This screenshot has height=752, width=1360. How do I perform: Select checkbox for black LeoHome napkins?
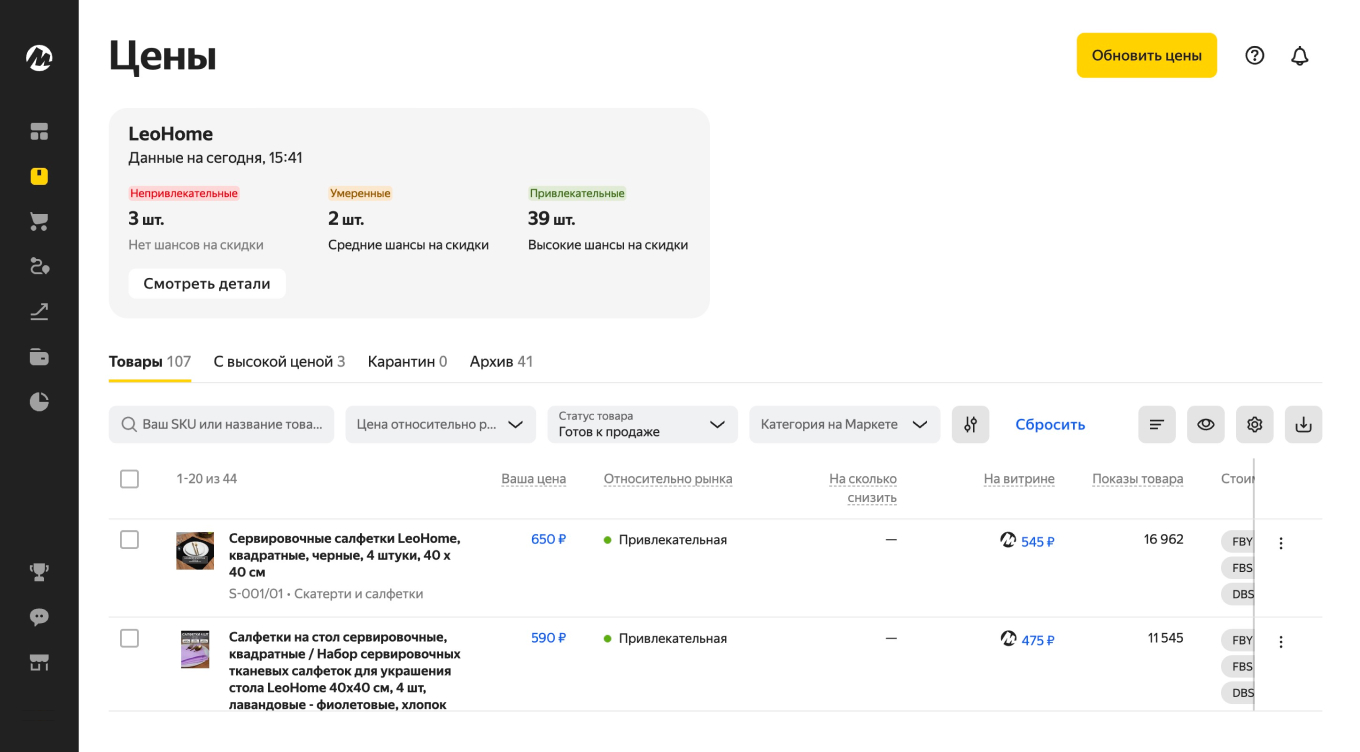[x=129, y=540]
